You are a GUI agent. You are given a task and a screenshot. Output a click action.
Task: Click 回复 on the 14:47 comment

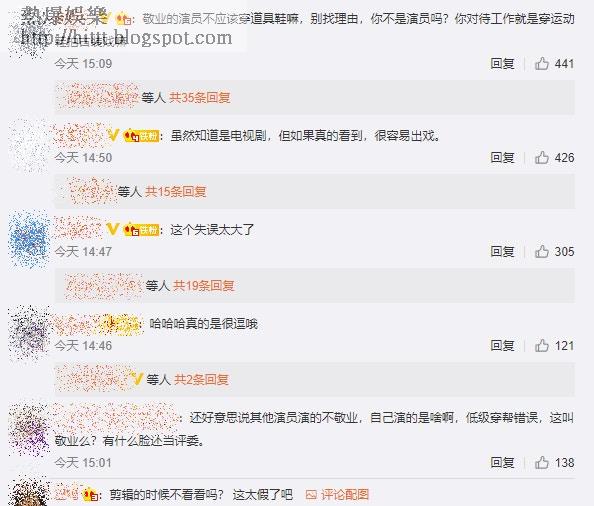[502, 251]
